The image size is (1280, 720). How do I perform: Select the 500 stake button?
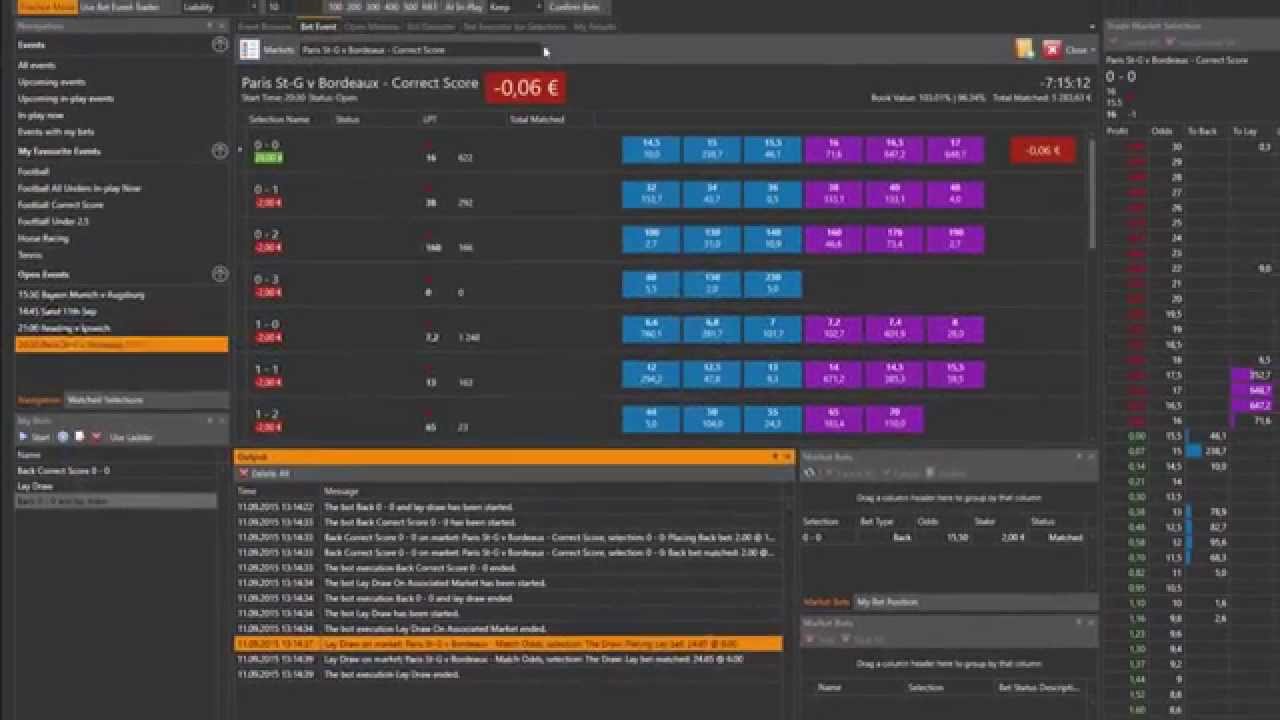click(x=412, y=6)
